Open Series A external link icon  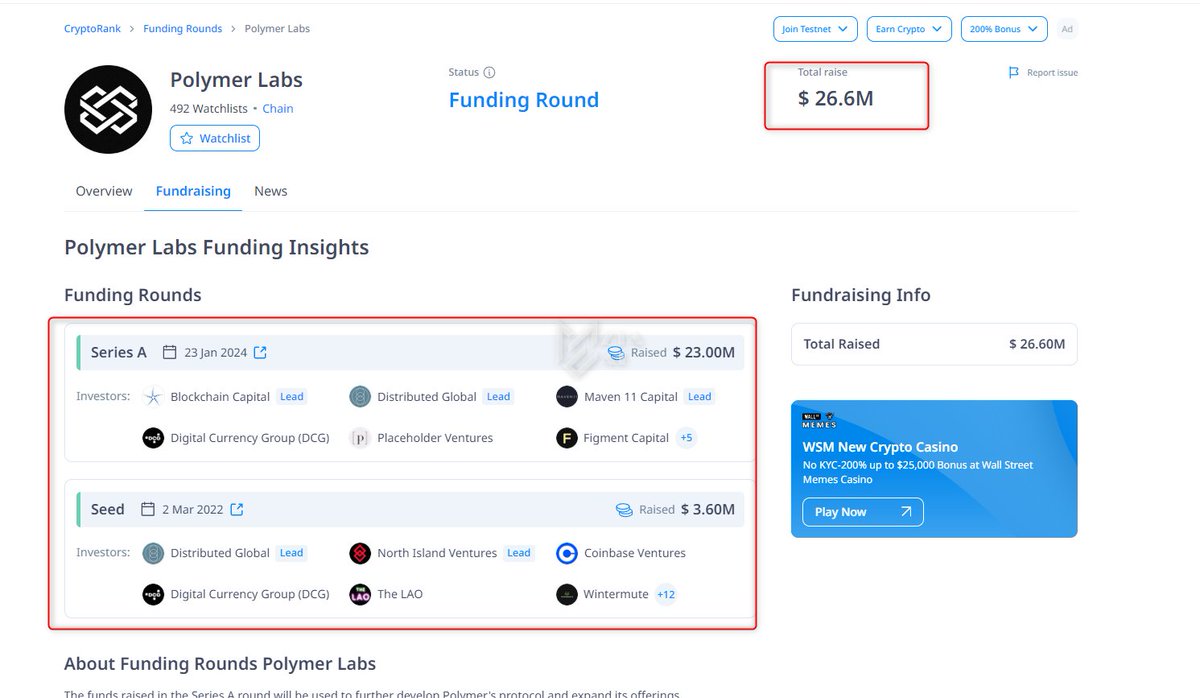click(260, 352)
